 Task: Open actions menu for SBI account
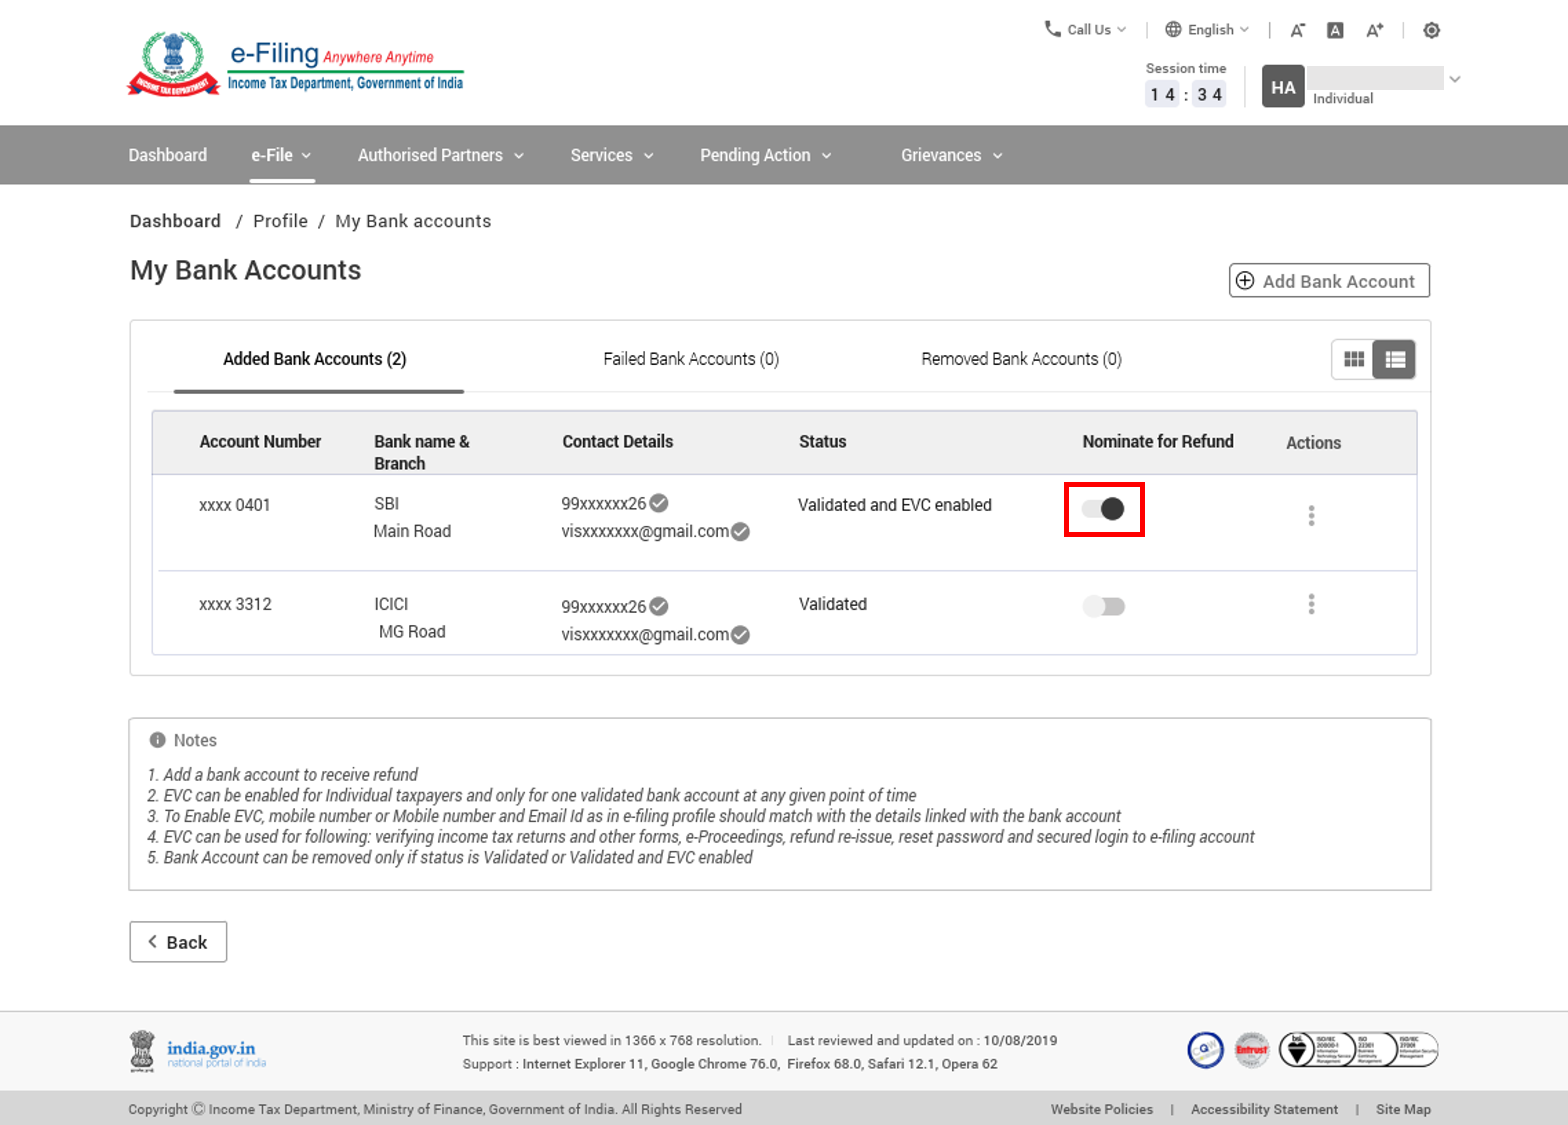(1311, 516)
